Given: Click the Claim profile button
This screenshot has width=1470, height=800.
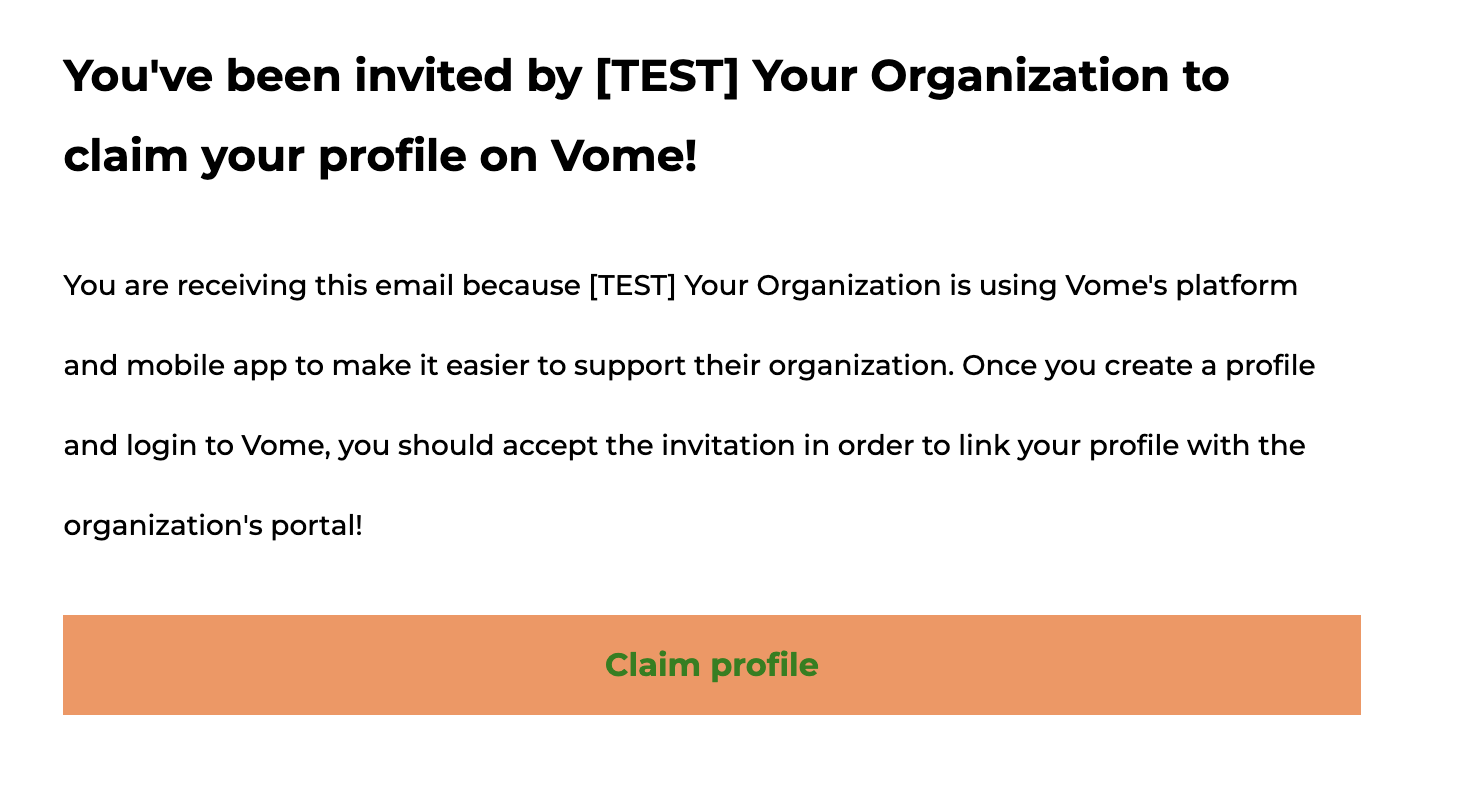Looking at the screenshot, I should pos(711,665).
